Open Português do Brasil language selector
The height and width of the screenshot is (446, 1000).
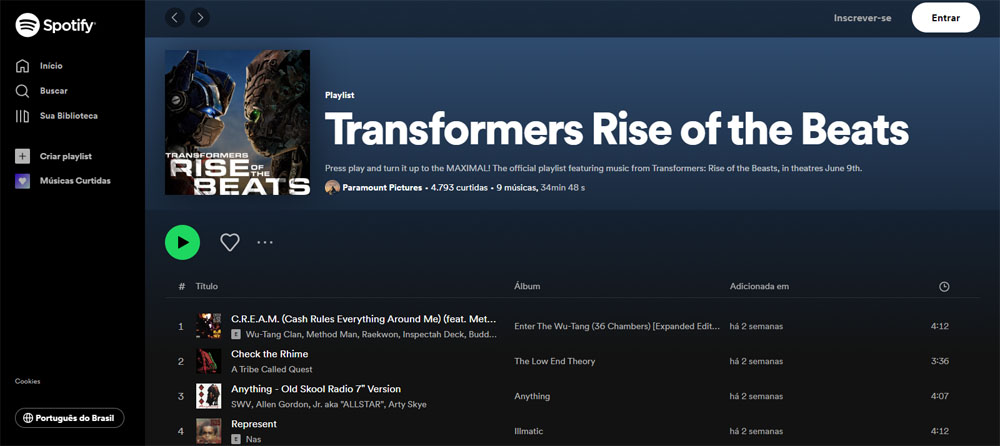coord(70,418)
